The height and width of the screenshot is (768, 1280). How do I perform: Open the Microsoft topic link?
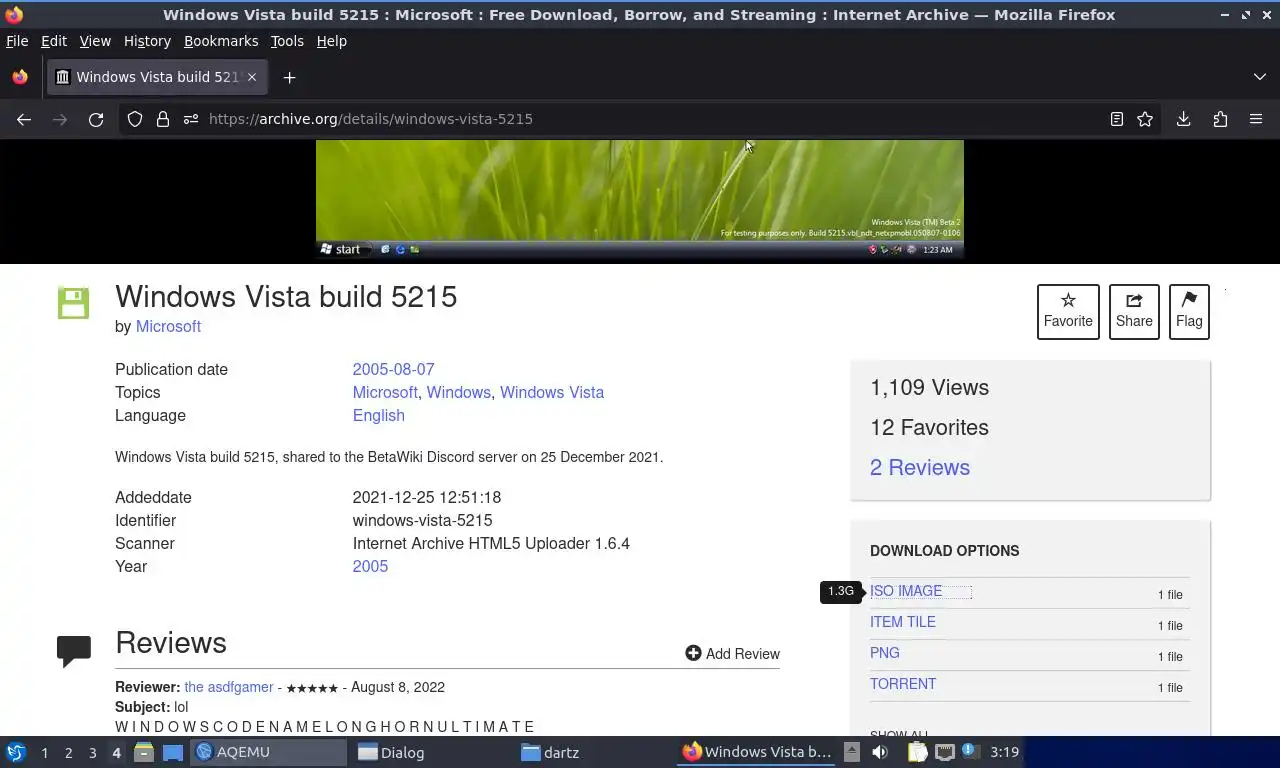coord(385,393)
